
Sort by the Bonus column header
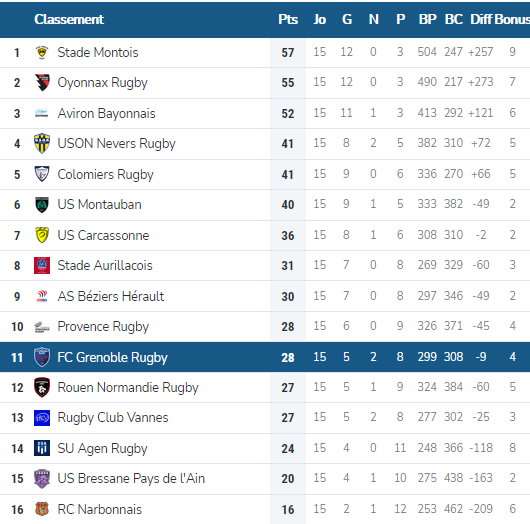click(512, 19)
